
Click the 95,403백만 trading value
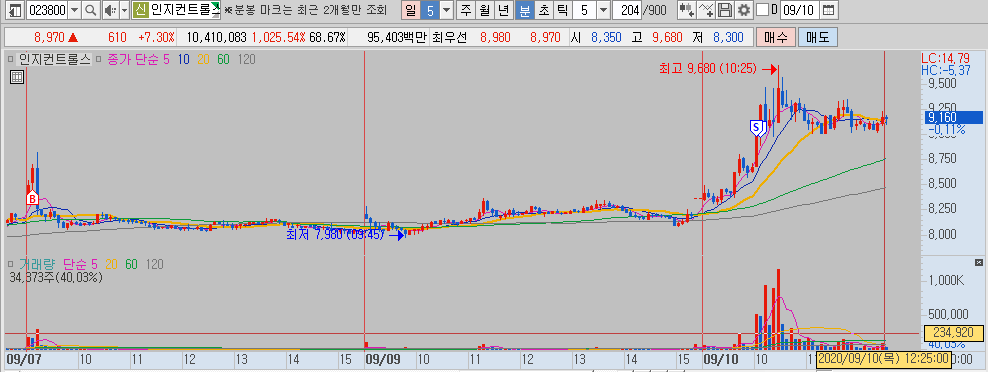coord(397,37)
